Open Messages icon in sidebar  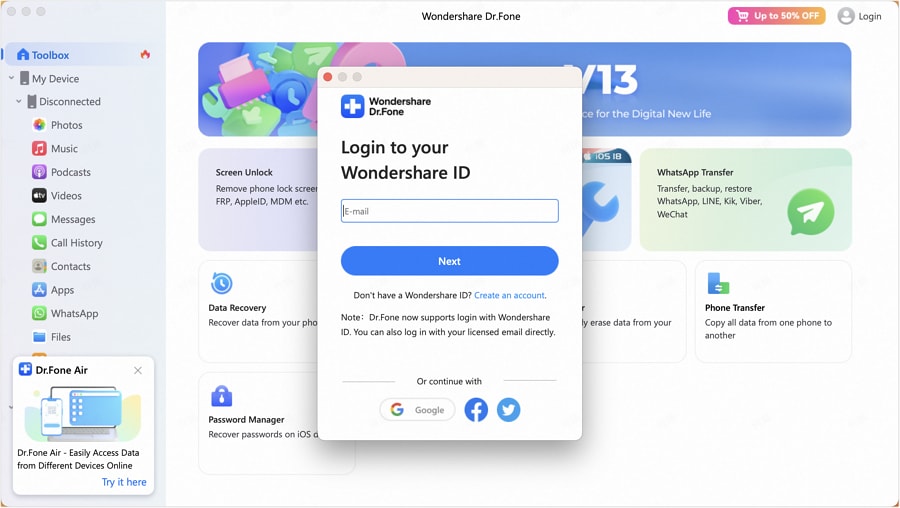[x=39, y=219]
